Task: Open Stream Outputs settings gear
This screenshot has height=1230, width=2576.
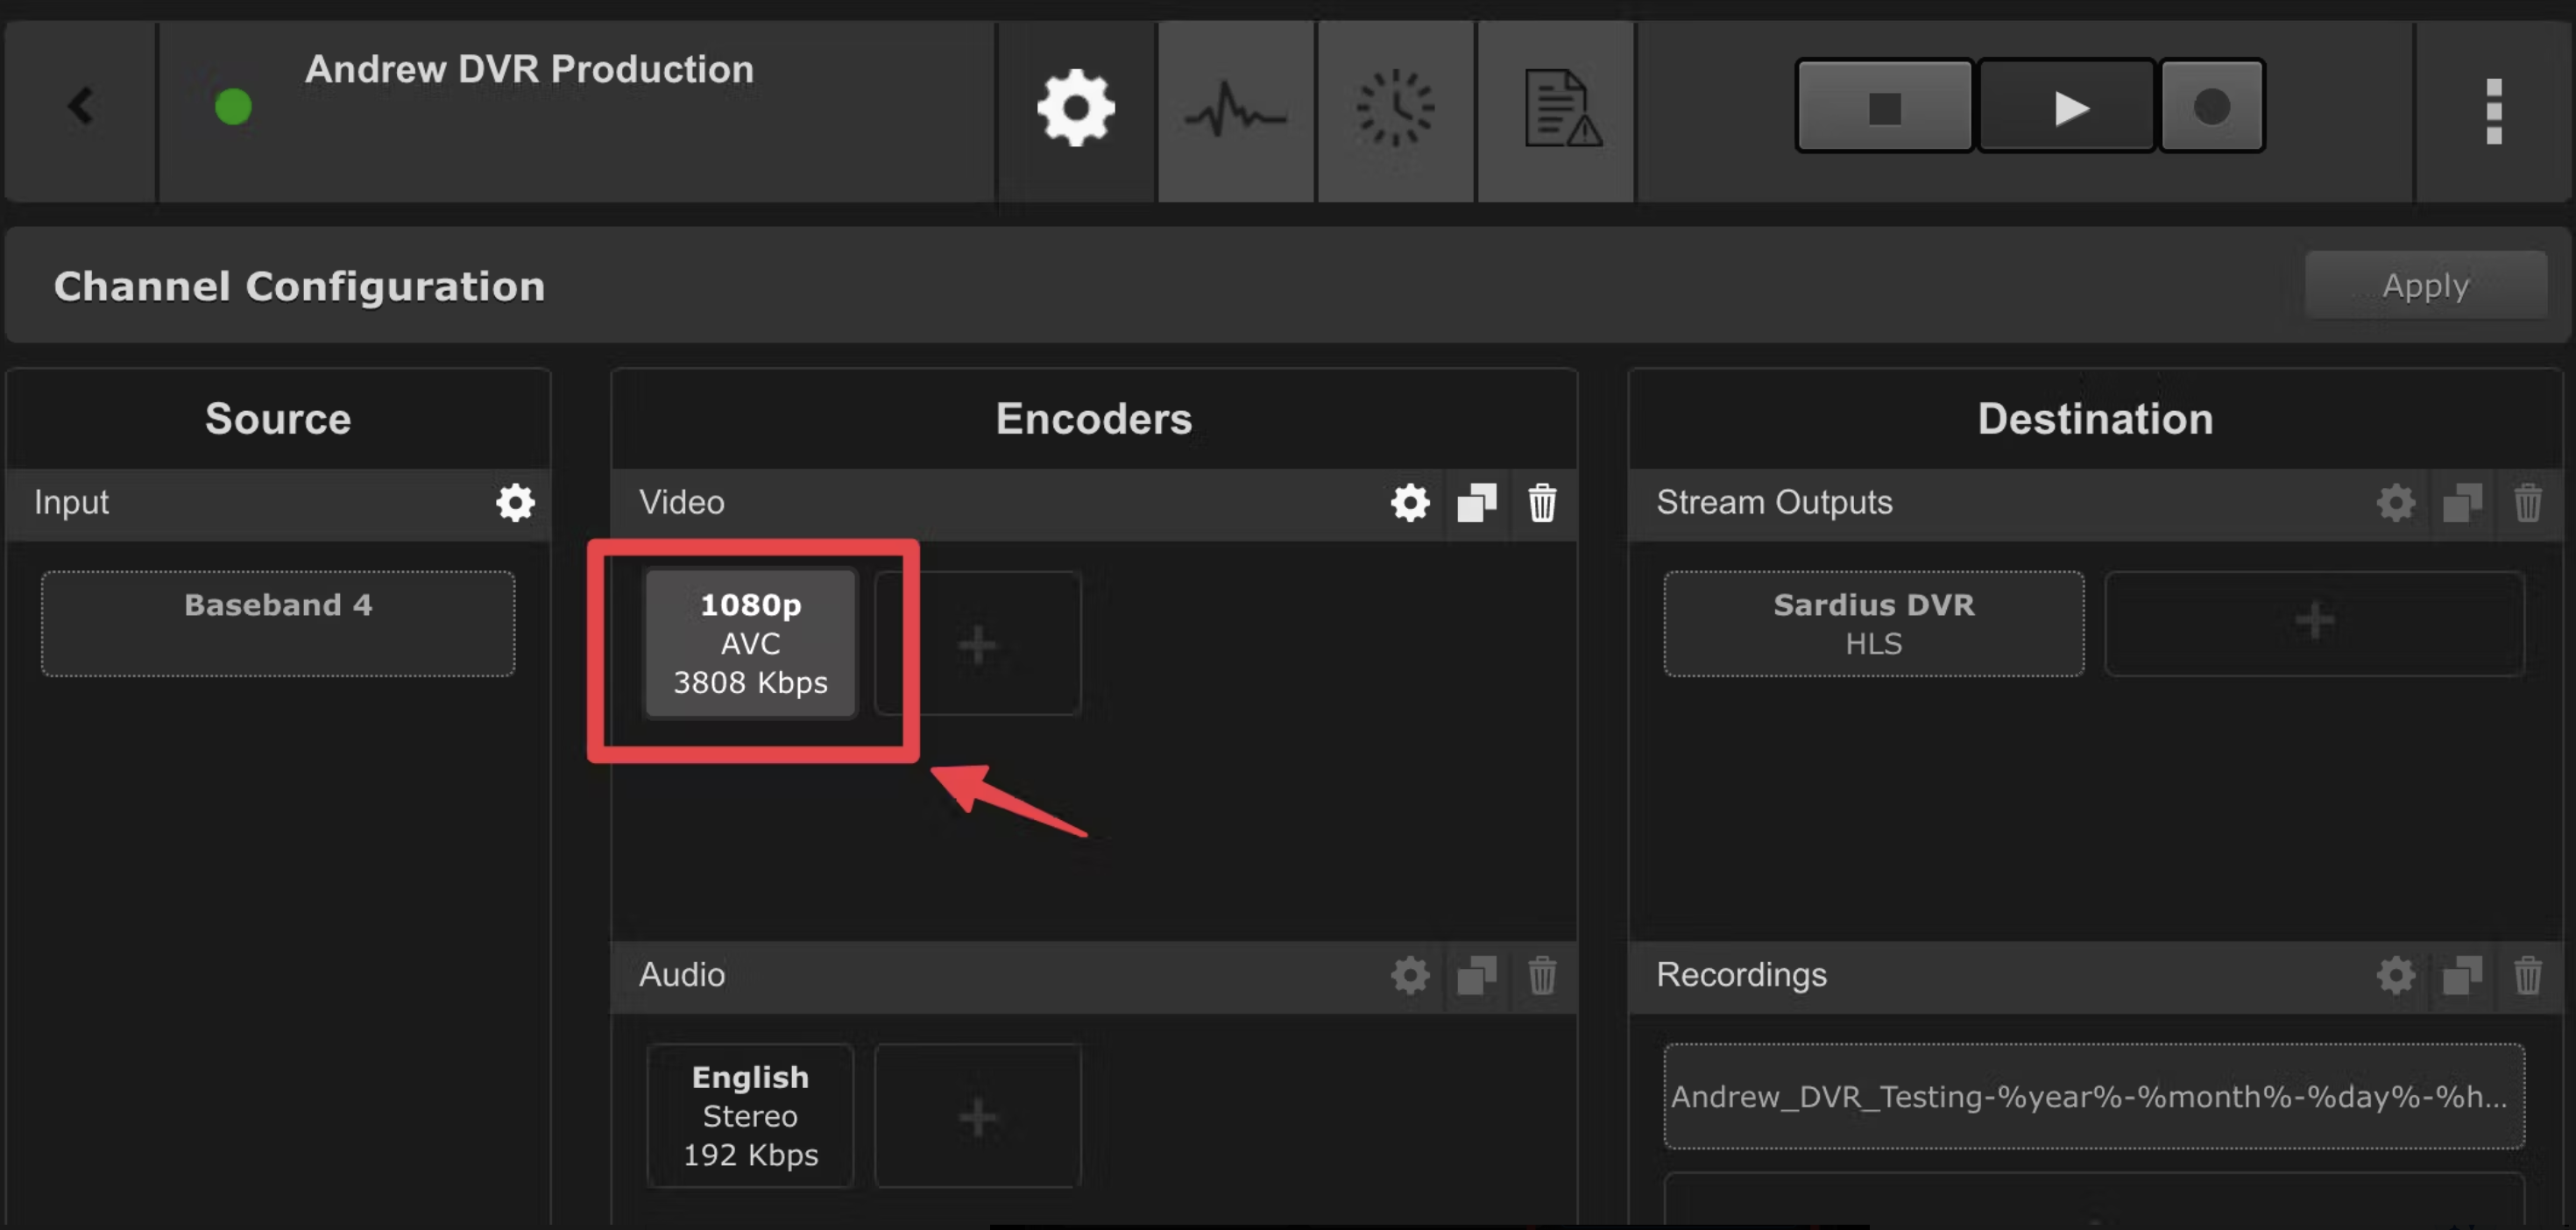Action: [x=2396, y=502]
